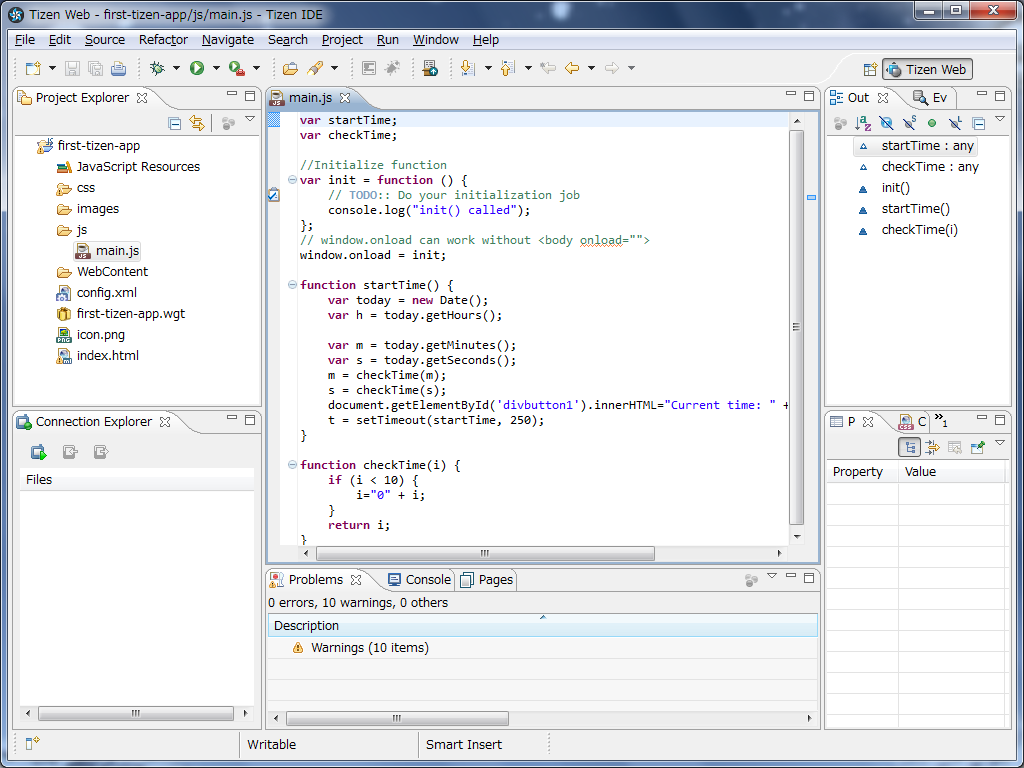Toggle Hide Non-Public Members green dot
The width and height of the screenshot is (1024, 768).
(932, 123)
